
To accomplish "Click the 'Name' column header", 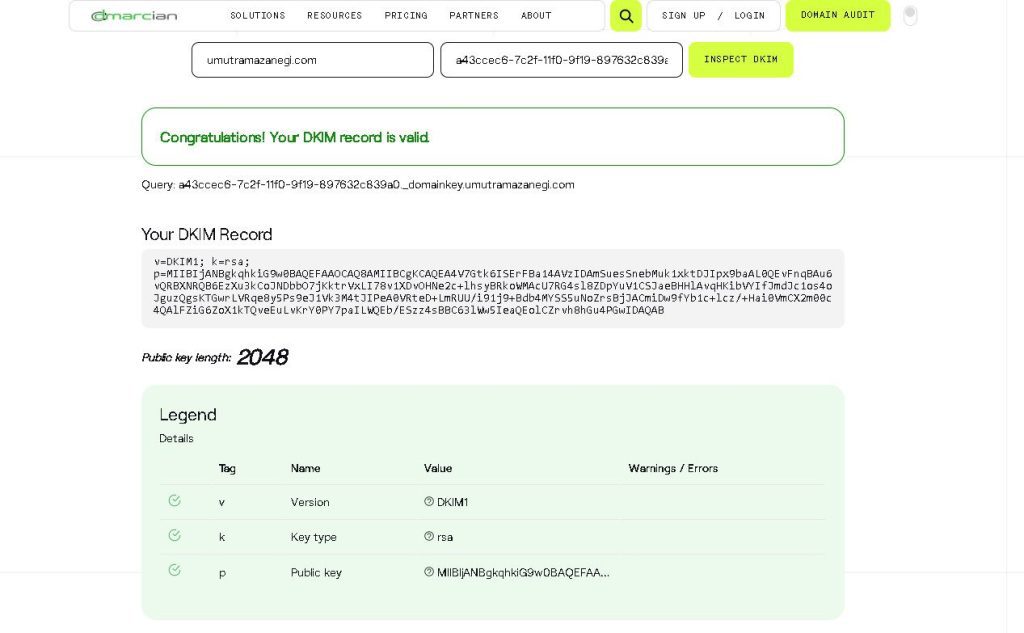I will coord(305,468).
